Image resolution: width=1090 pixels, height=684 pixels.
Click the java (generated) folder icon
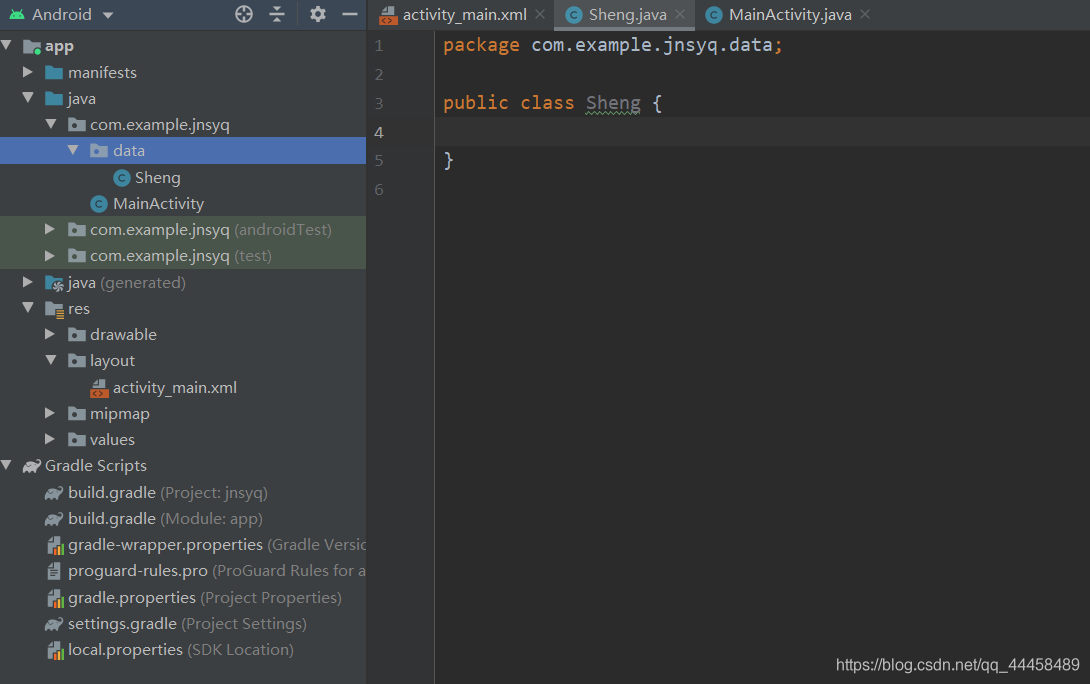coord(54,283)
